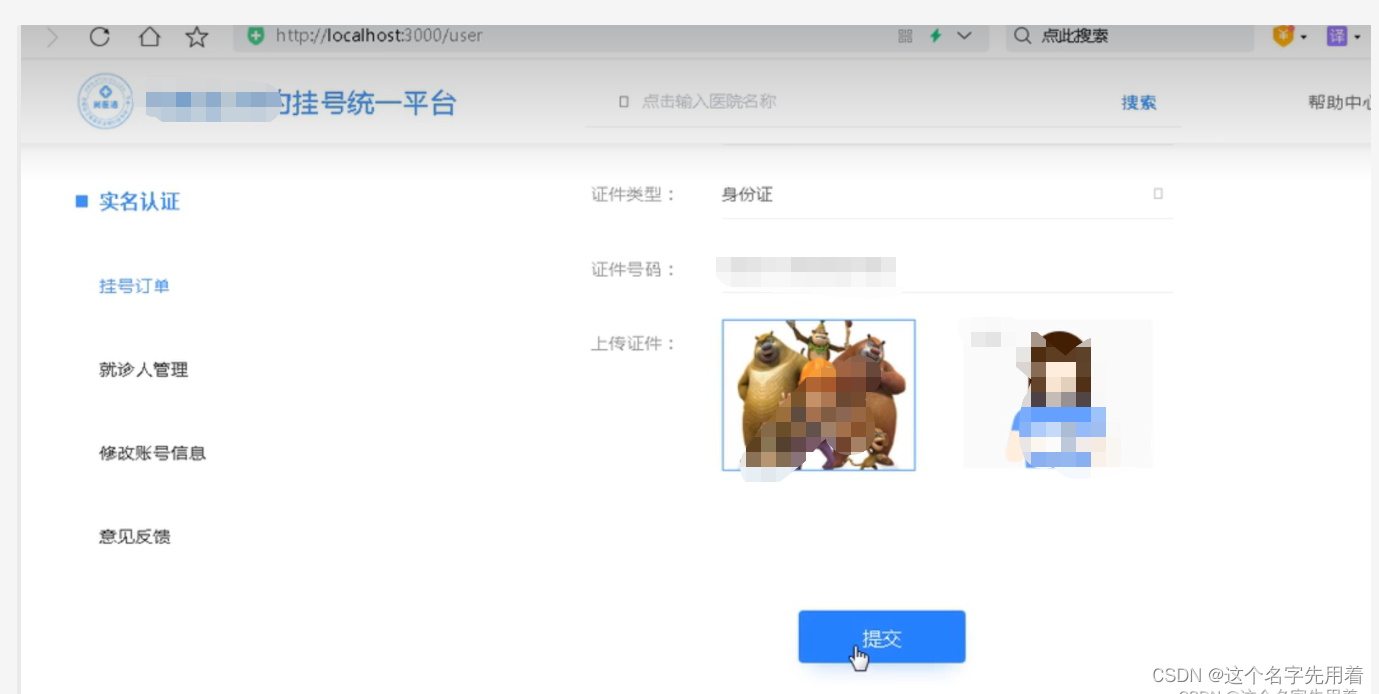The width and height of the screenshot is (1379, 694).
Task: Open 就诊人管理 in the side menu
Action: click(x=143, y=370)
